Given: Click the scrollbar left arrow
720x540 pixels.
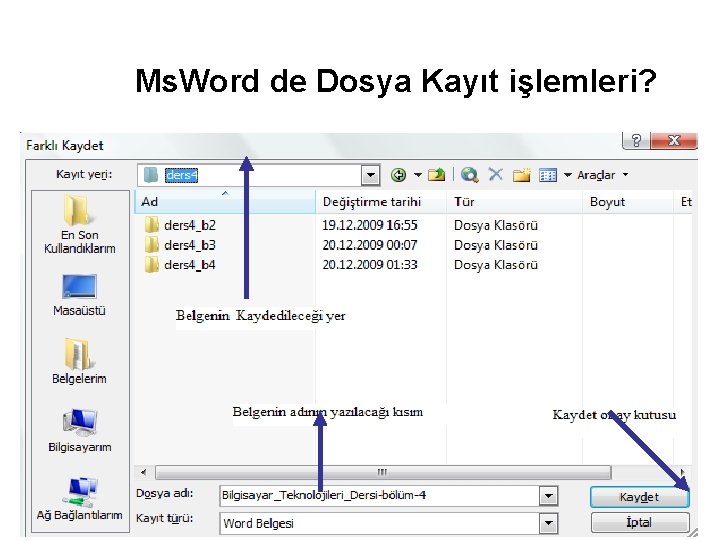Looking at the screenshot, I should coord(144,472).
